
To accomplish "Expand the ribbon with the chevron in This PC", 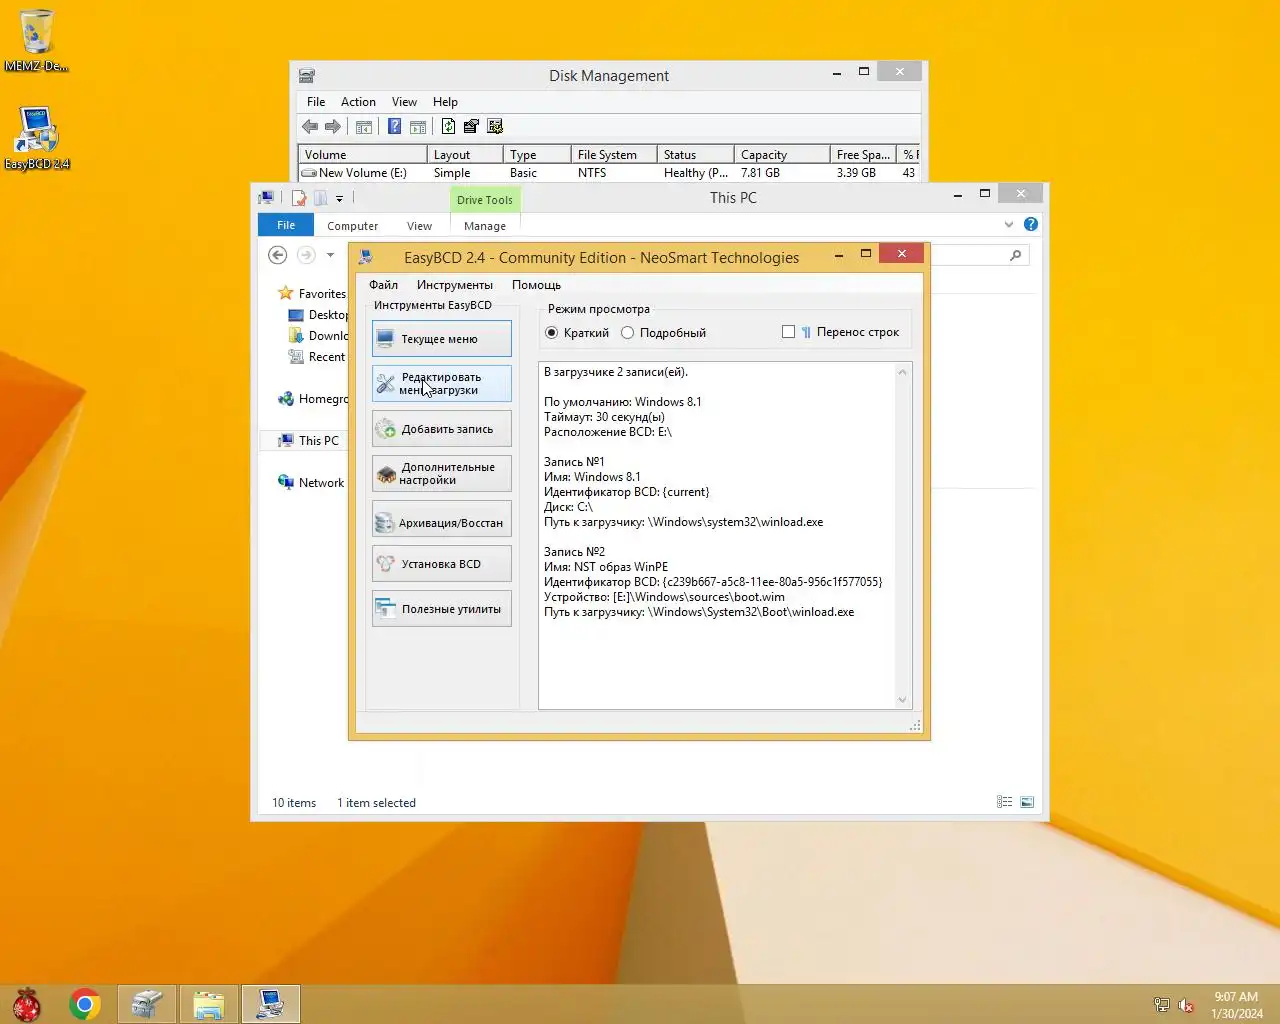I will point(1009,225).
